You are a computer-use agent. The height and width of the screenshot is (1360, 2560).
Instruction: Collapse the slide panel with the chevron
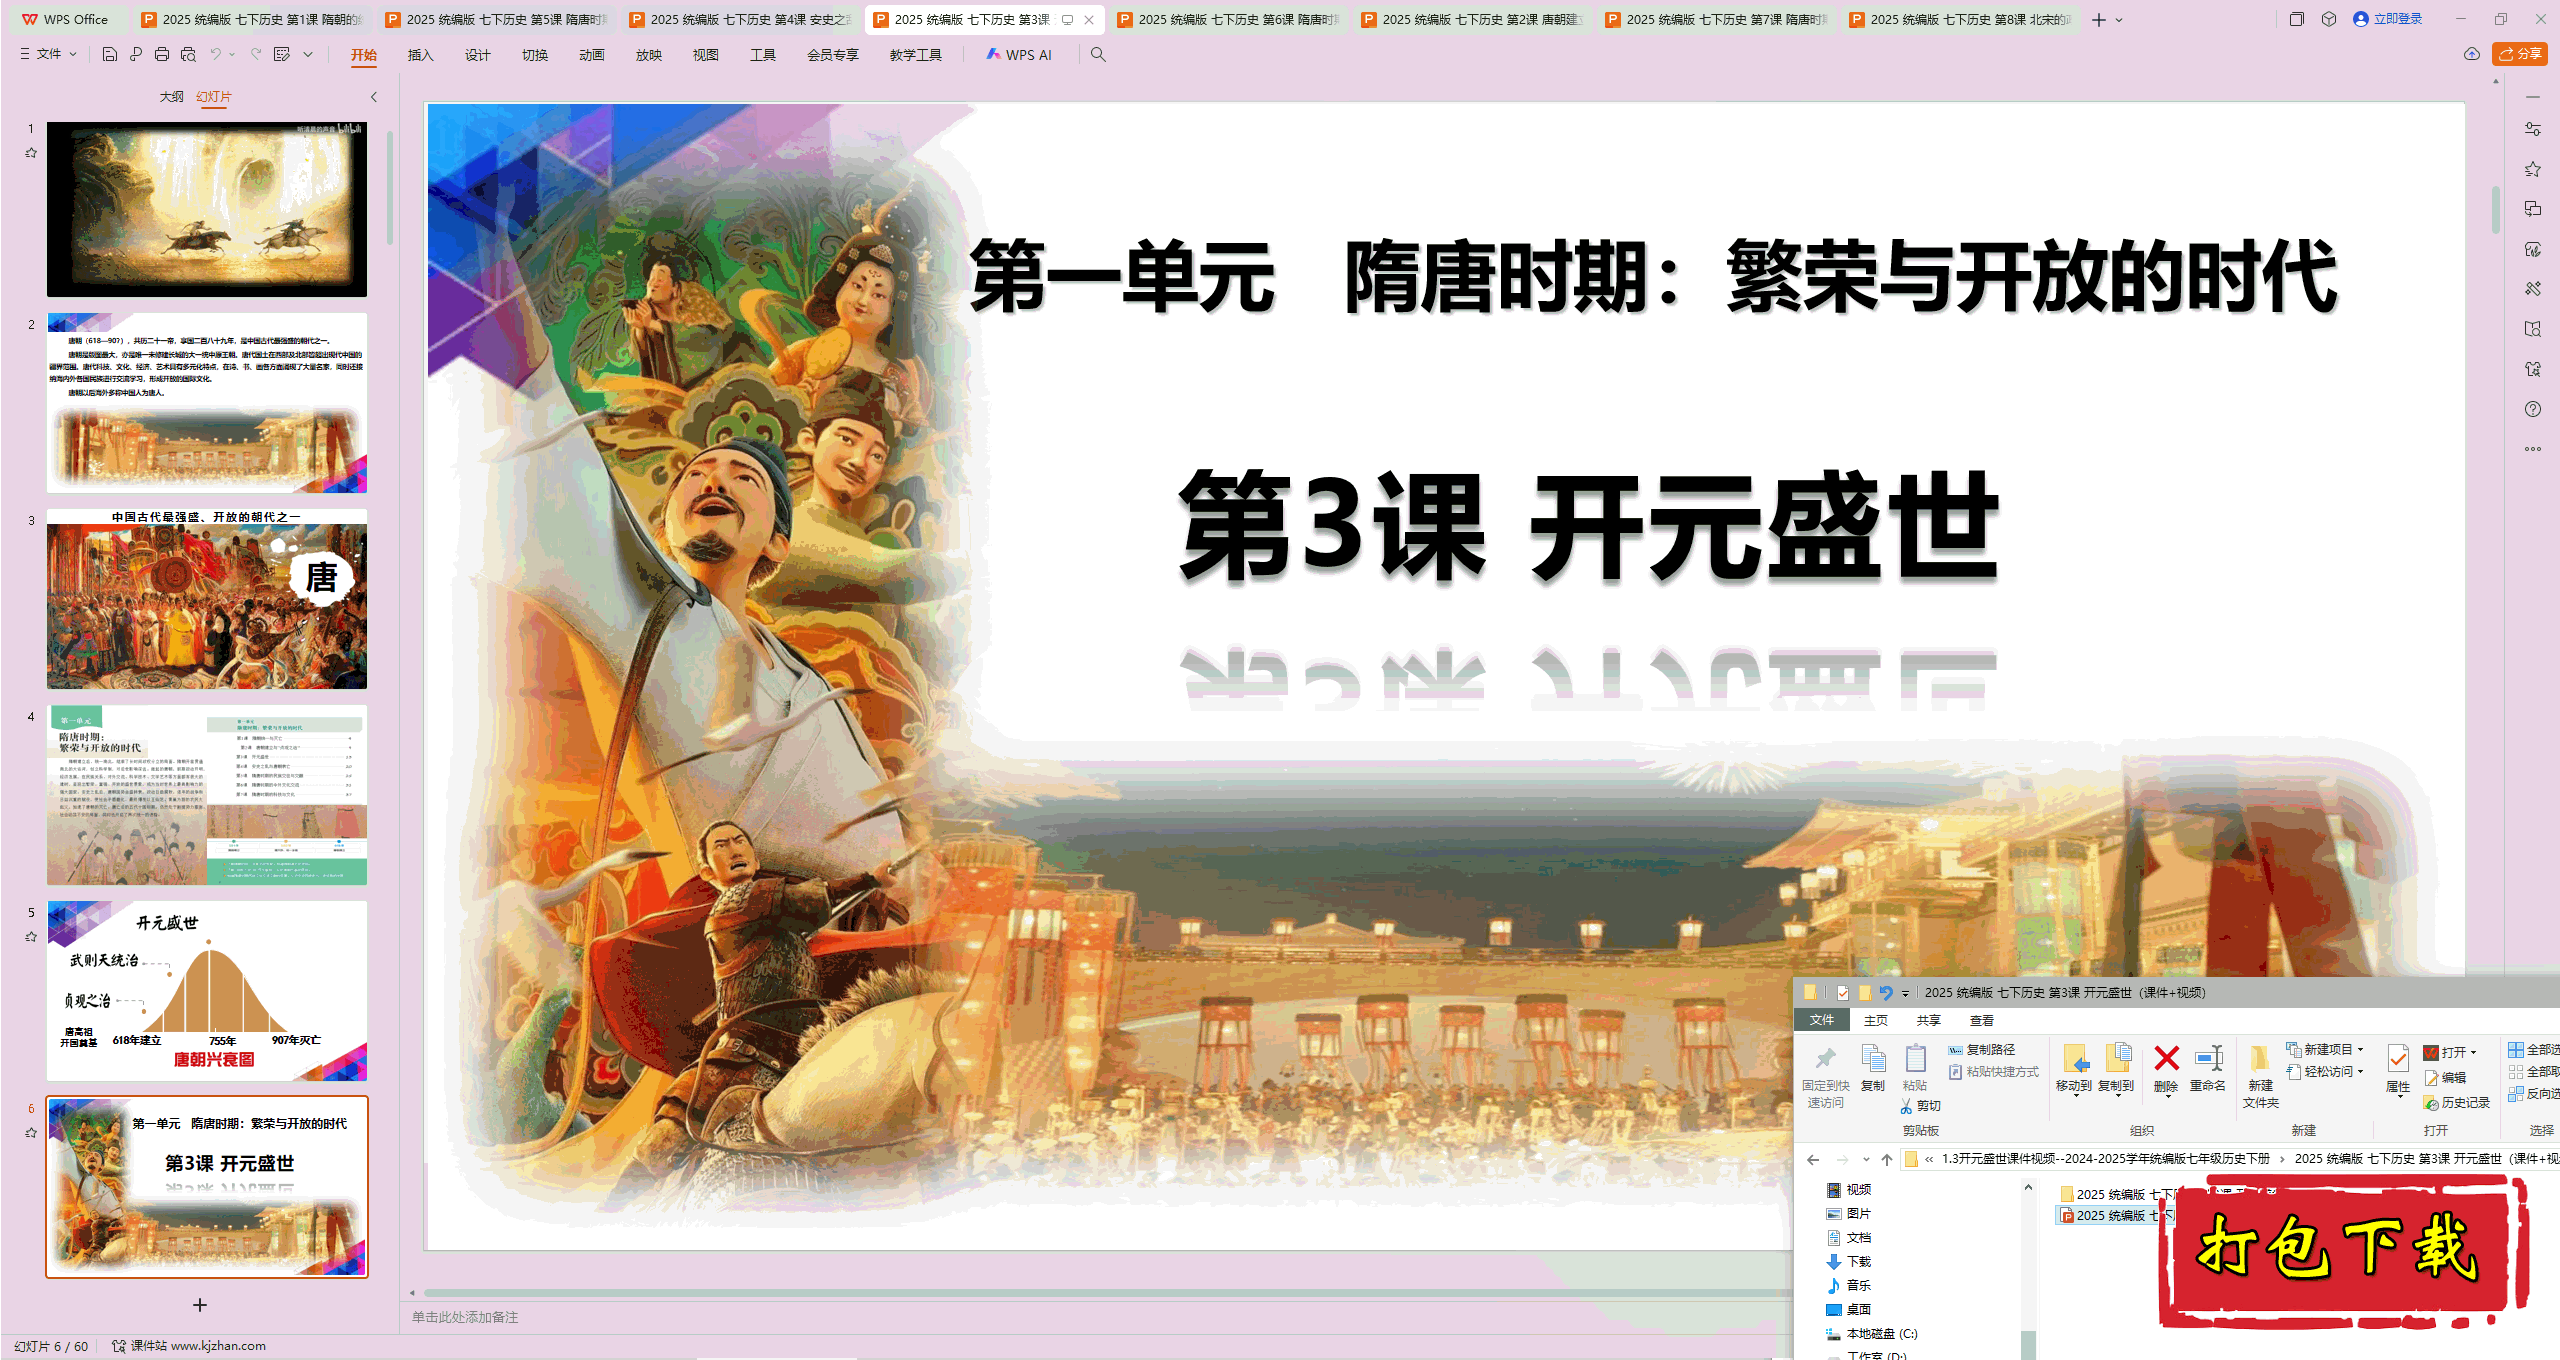point(374,97)
